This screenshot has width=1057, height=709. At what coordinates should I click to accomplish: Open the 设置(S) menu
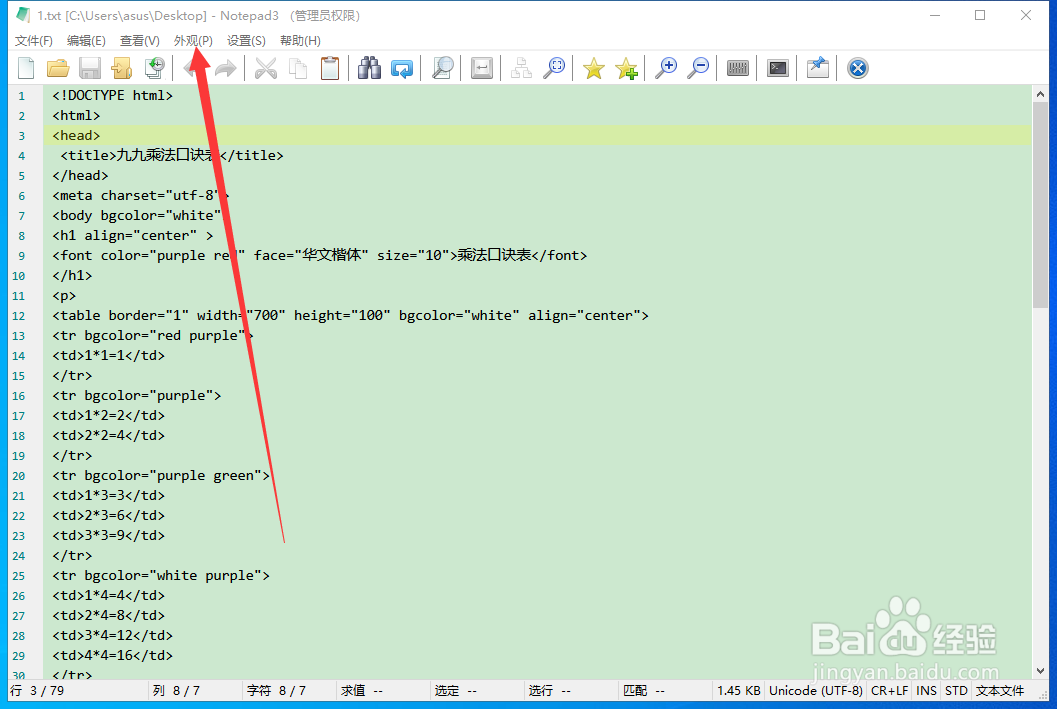point(246,40)
